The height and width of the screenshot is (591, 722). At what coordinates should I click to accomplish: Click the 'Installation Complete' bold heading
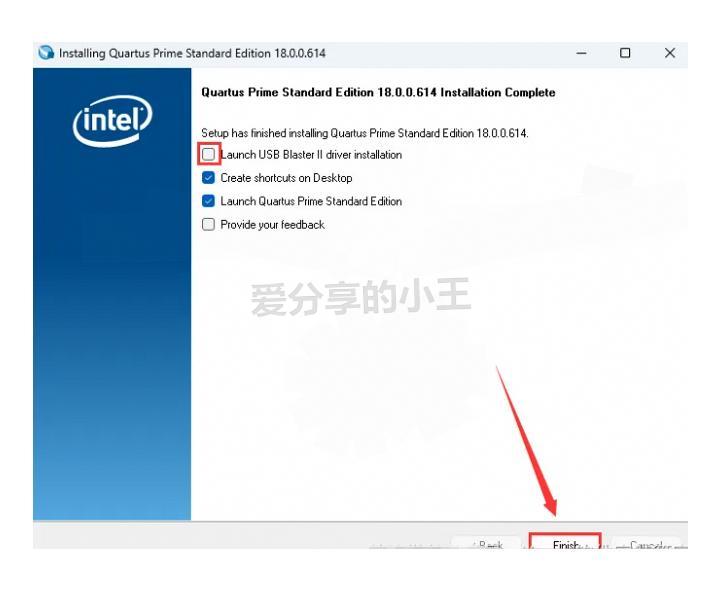378,93
